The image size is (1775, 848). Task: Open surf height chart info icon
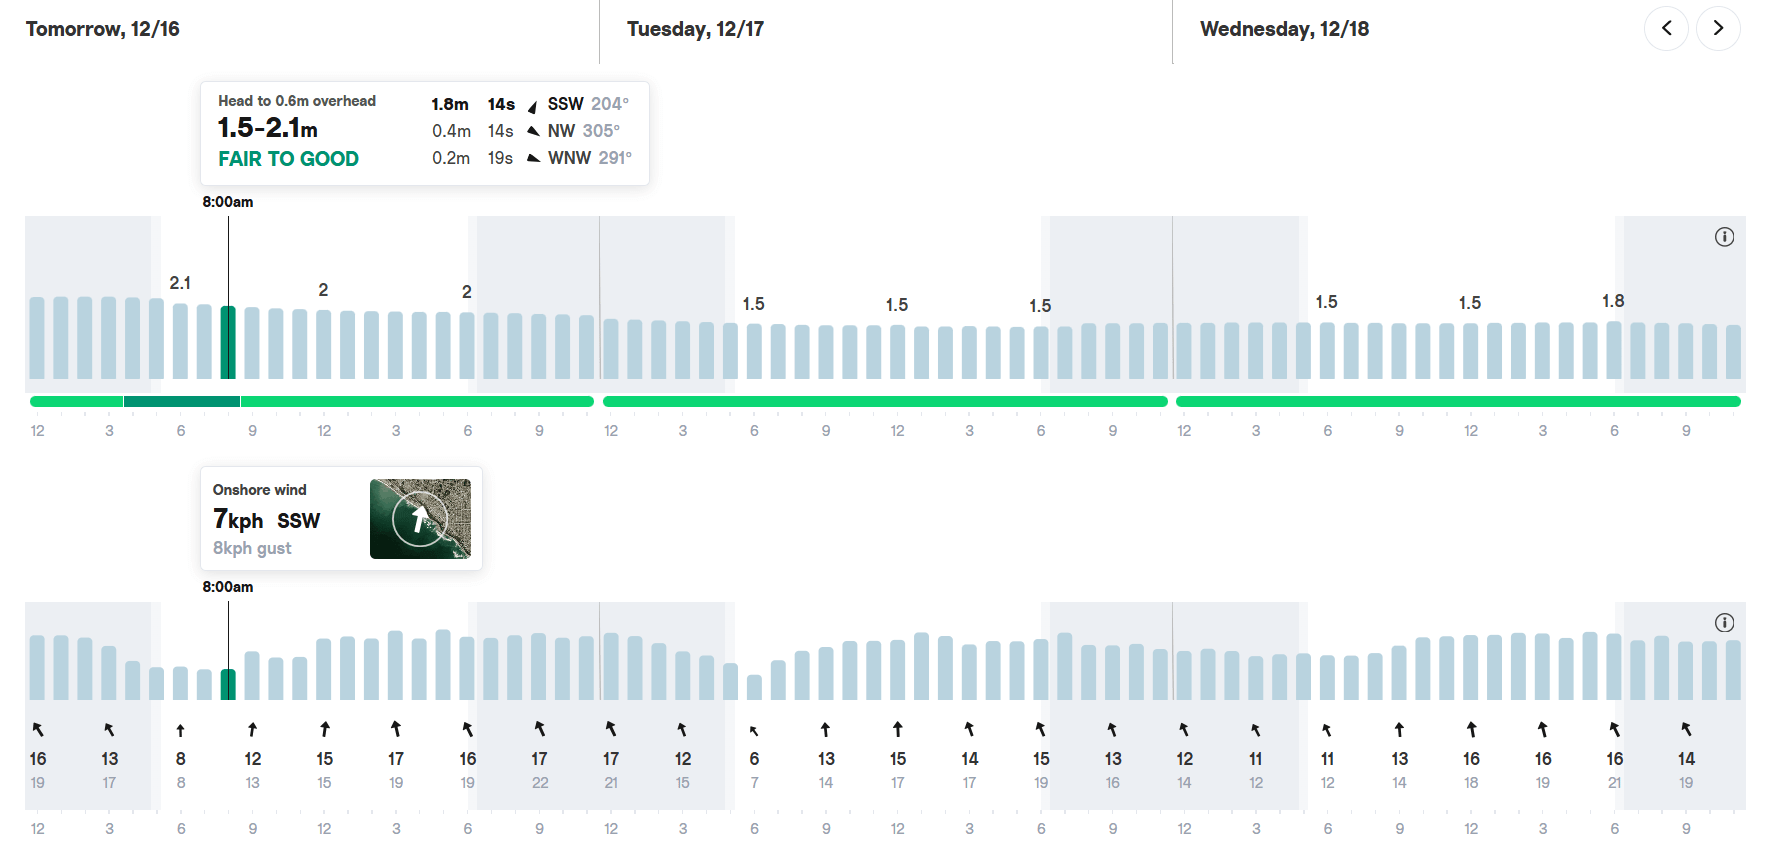click(x=1724, y=237)
